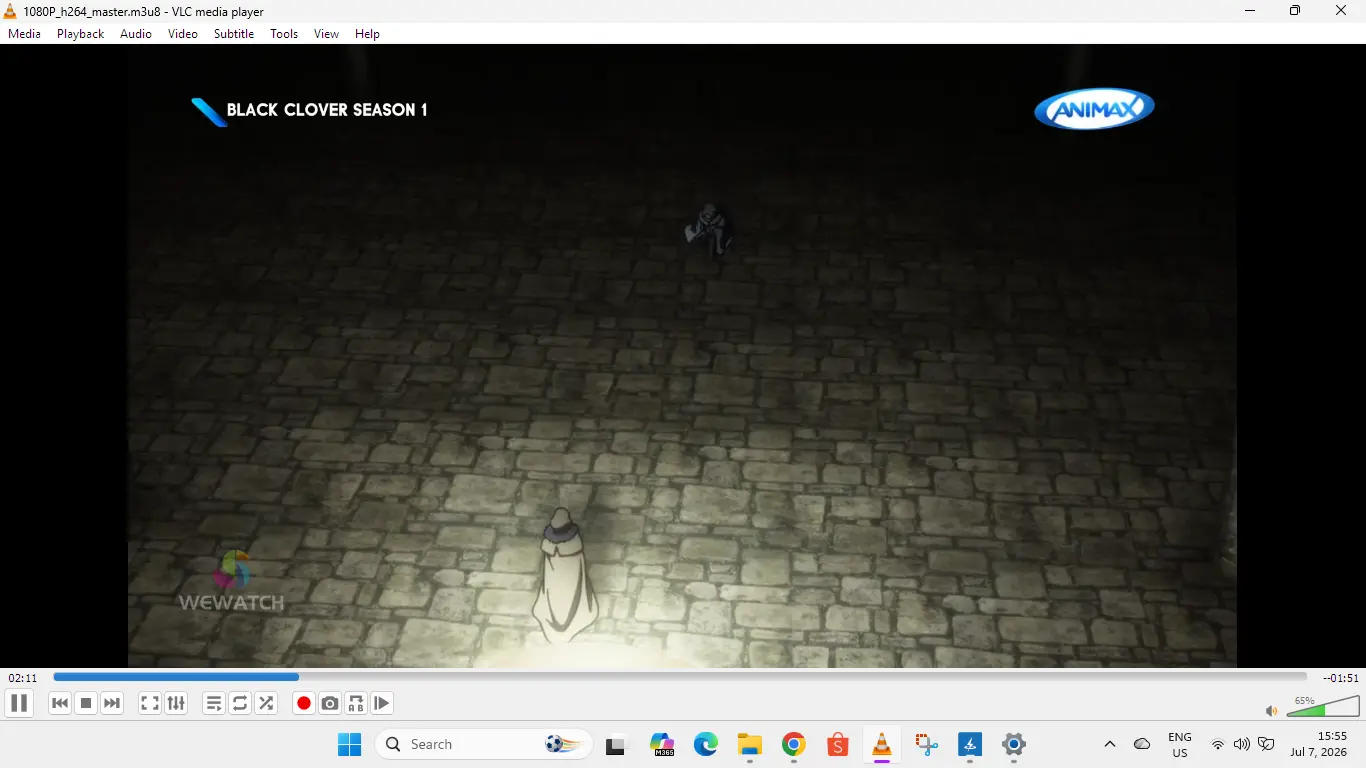Image resolution: width=1366 pixels, height=768 pixels.
Task: Skip to previous media in playlist
Action: [x=60, y=703]
